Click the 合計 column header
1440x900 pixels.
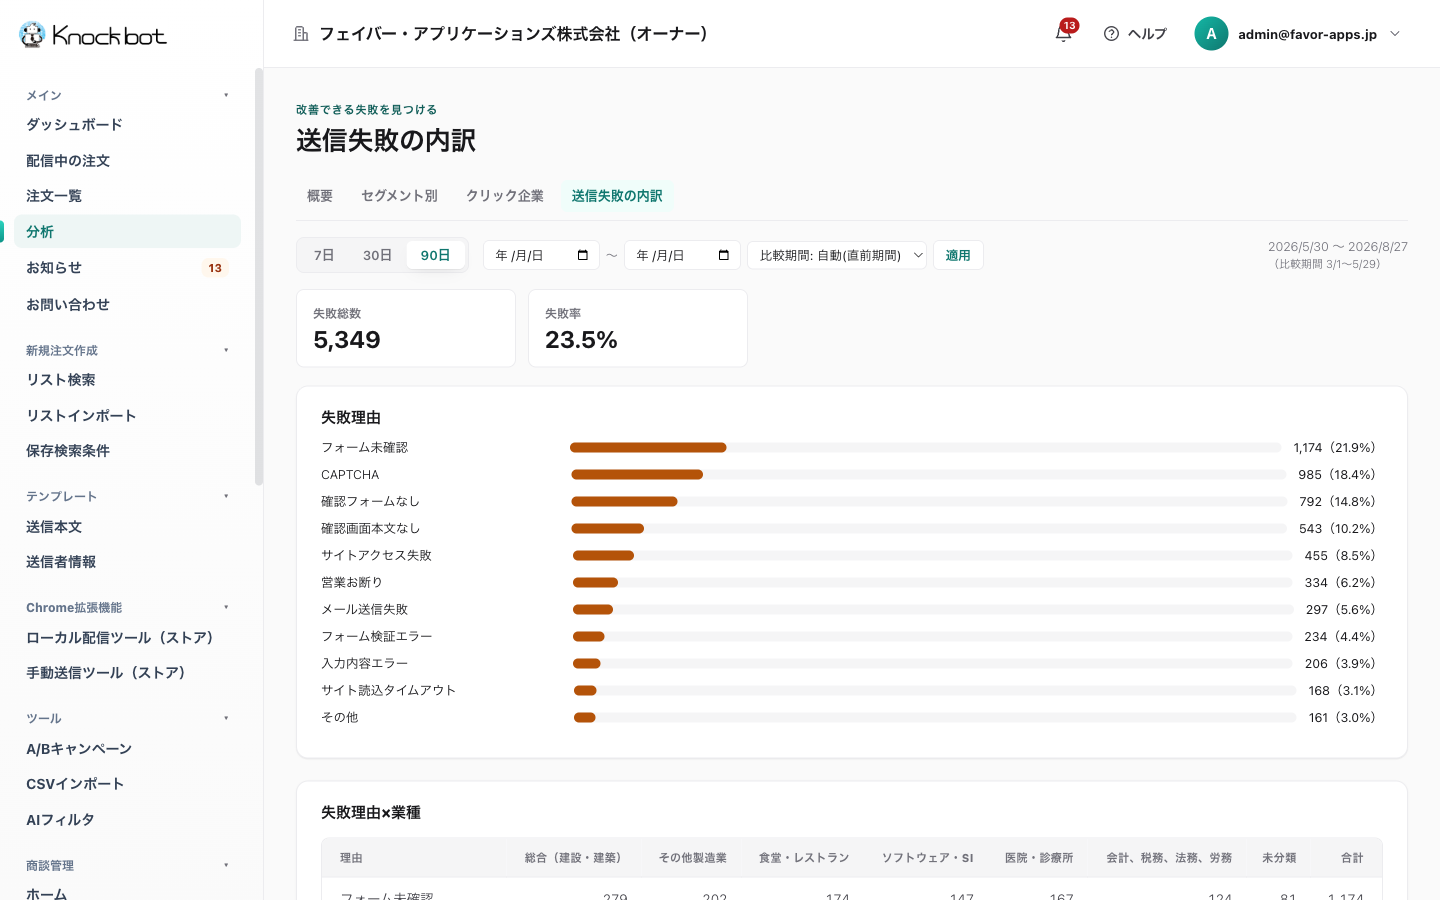pos(1352,858)
